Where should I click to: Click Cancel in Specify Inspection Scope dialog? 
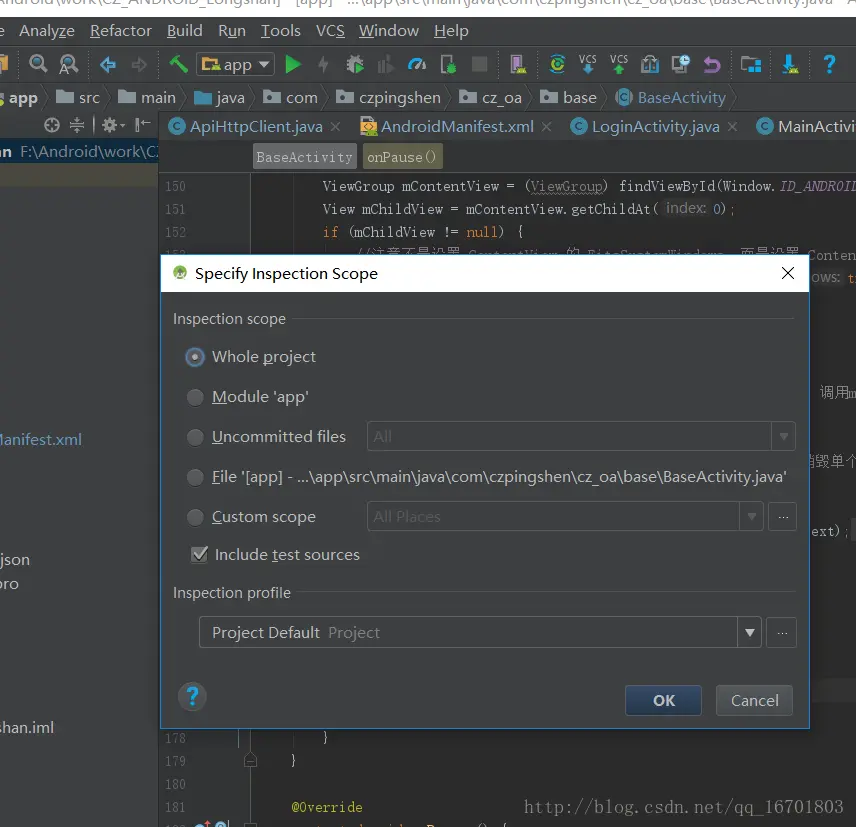pos(754,700)
